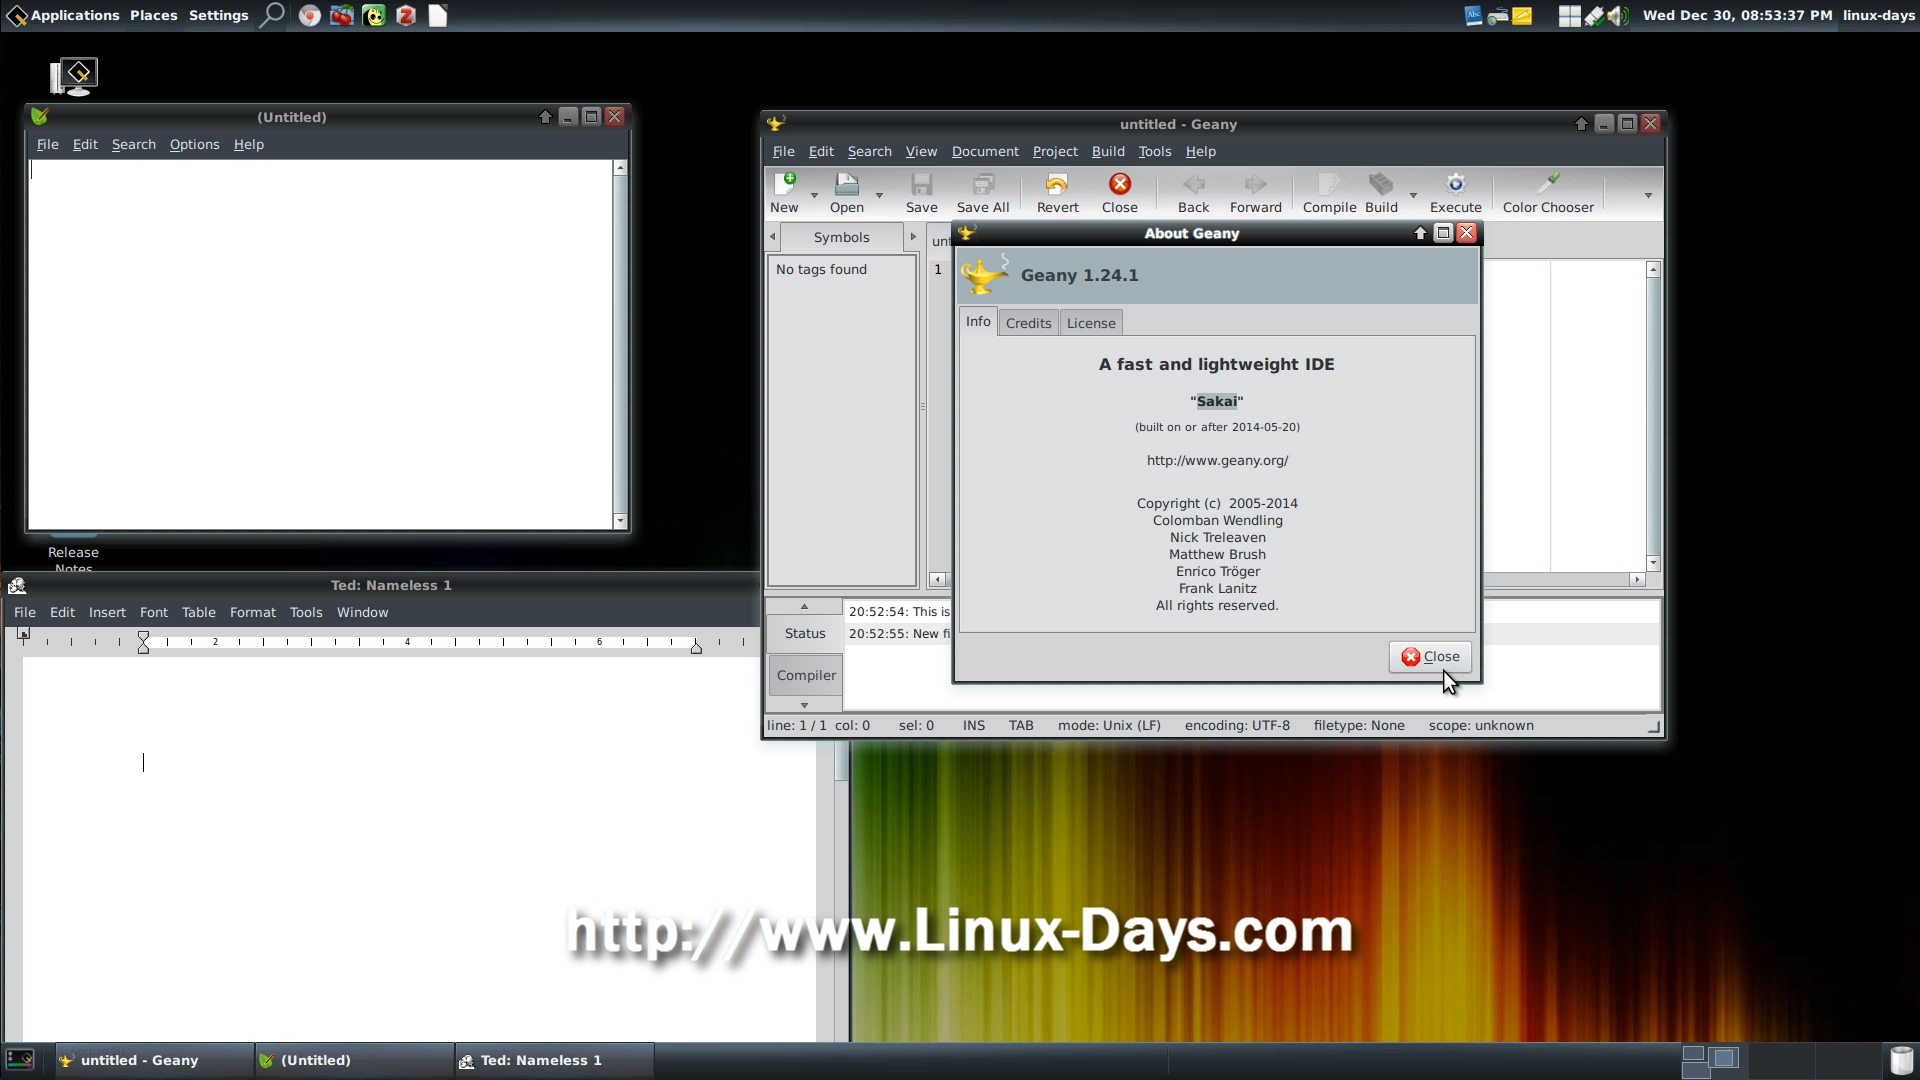The height and width of the screenshot is (1080, 1920).
Task: Switch to the Ted: Nameless 1 taskbar button
Action: (x=554, y=1060)
